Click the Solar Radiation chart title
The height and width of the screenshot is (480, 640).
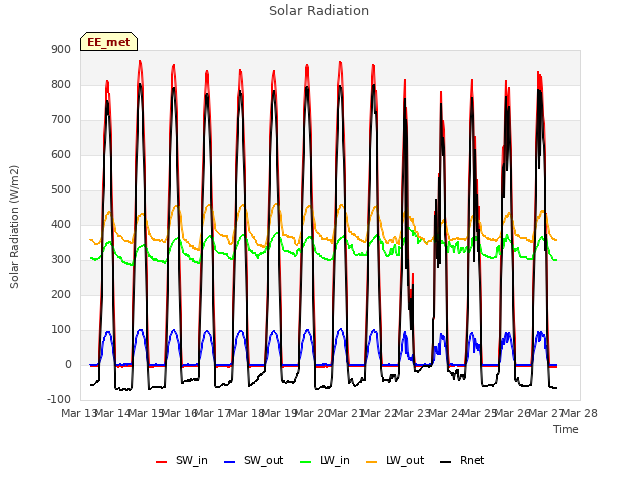(x=319, y=11)
